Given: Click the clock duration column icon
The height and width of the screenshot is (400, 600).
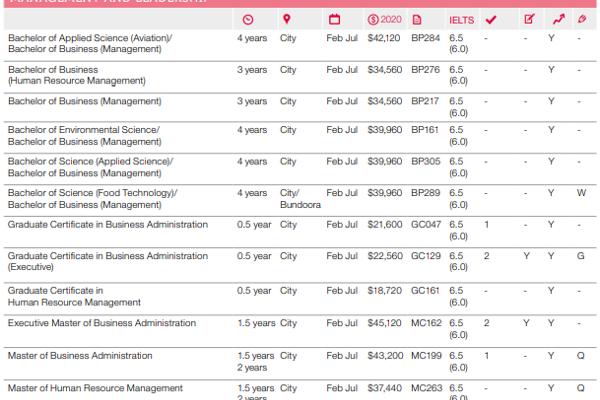Looking at the screenshot, I should point(248,19).
